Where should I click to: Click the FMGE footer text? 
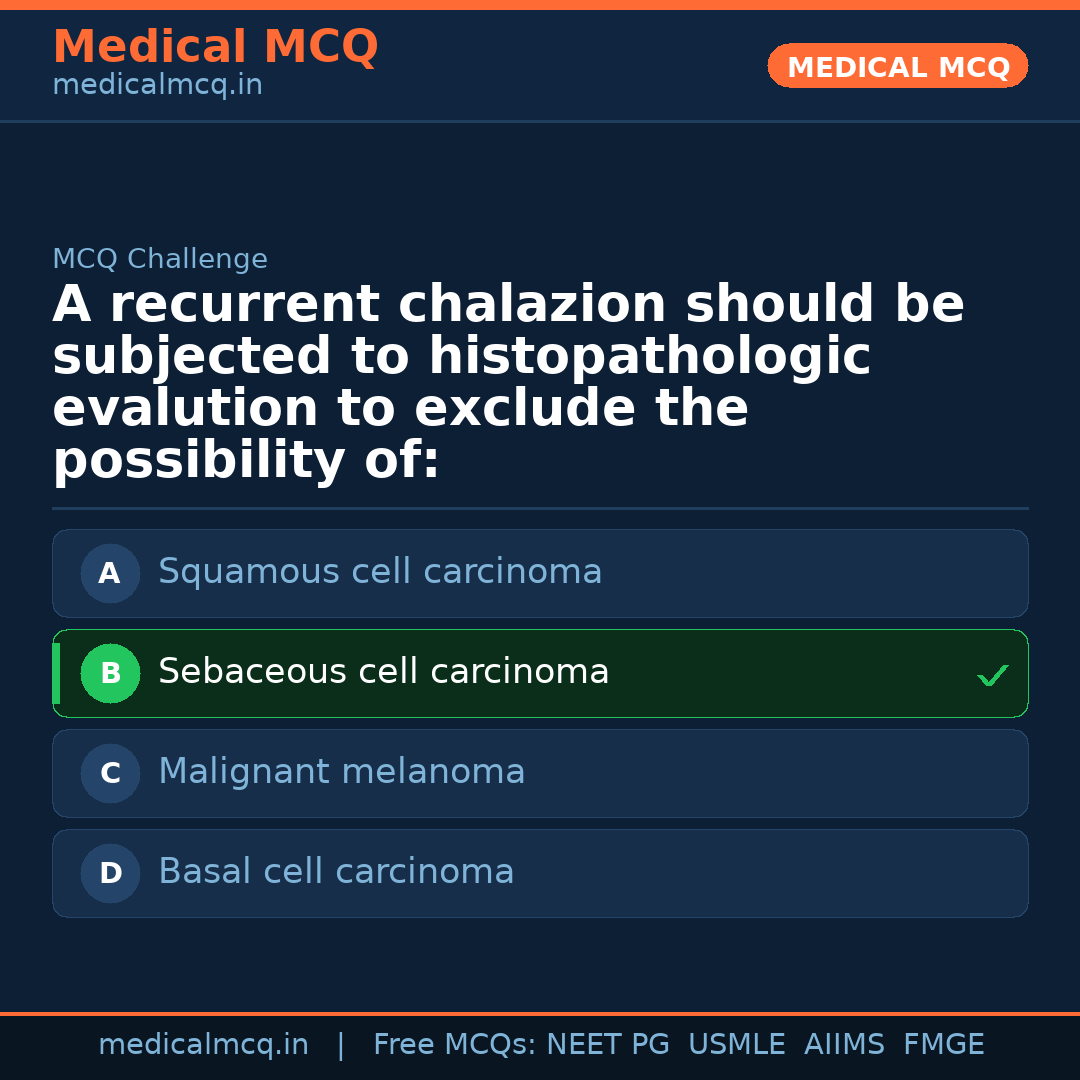[943, 1045]
